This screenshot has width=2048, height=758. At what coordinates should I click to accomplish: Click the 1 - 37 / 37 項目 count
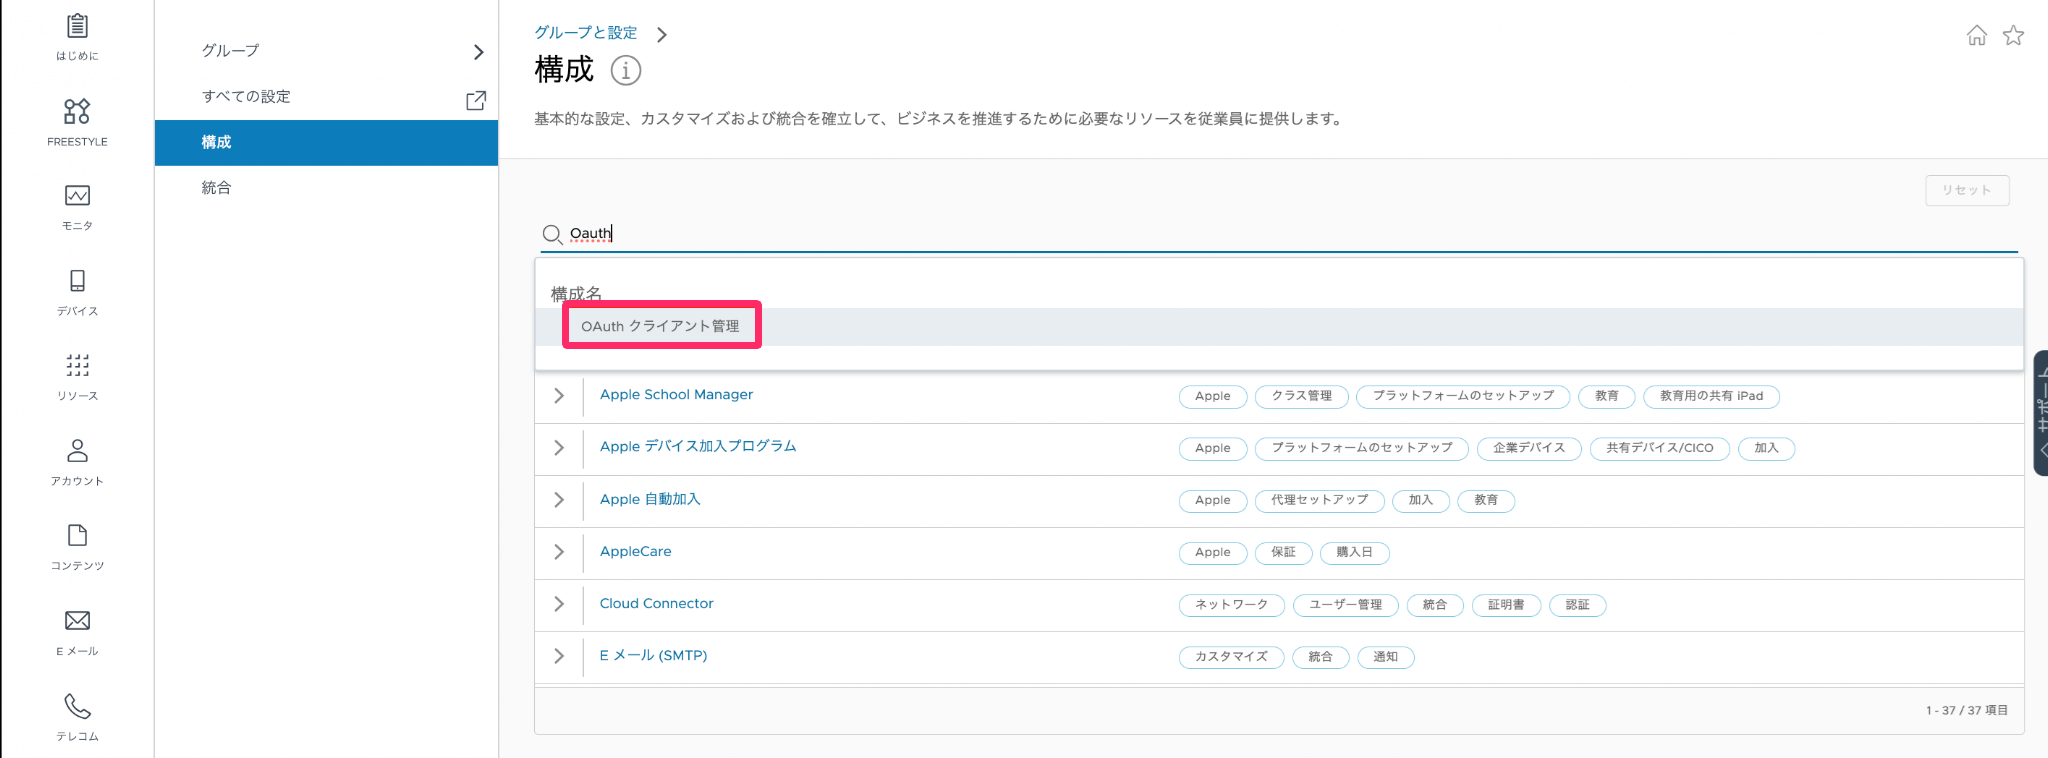tap(1967, 710)
